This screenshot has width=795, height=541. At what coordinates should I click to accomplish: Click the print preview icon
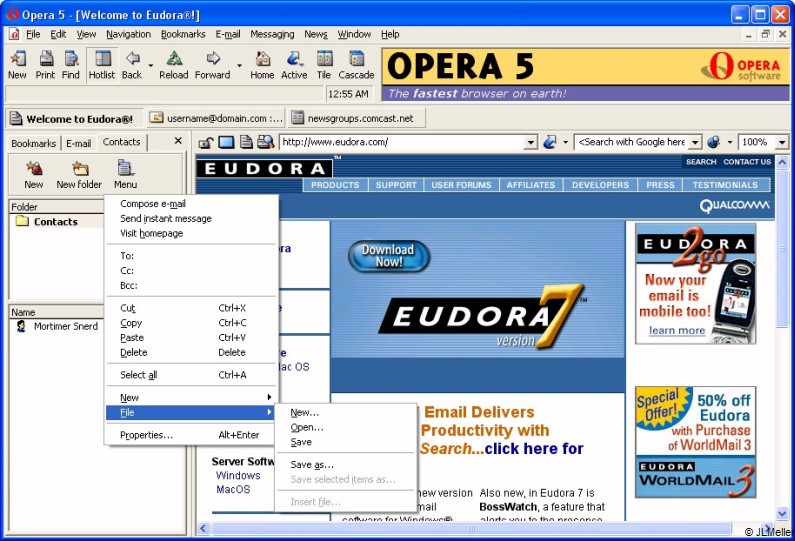click(x=266, y=142)
